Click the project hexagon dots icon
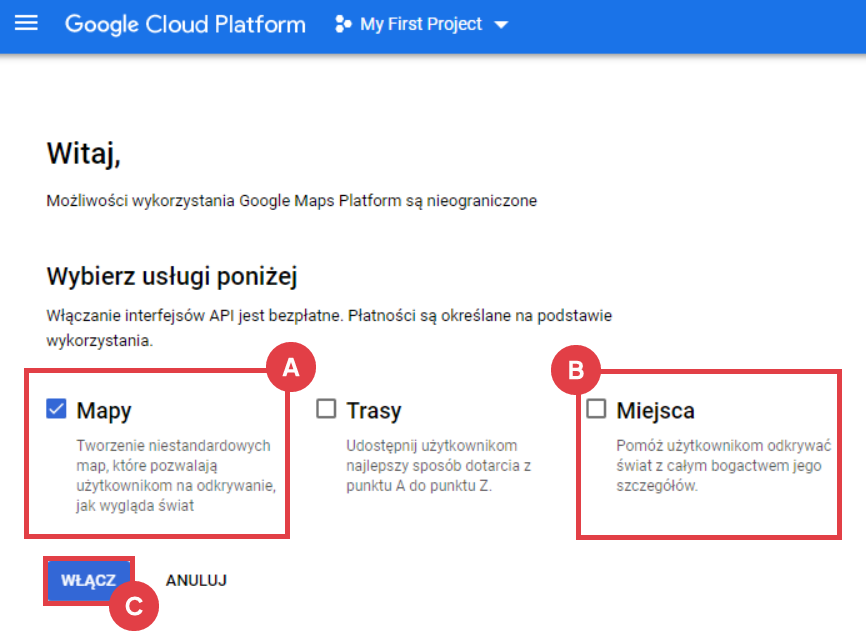 click(x=343, y=24)
